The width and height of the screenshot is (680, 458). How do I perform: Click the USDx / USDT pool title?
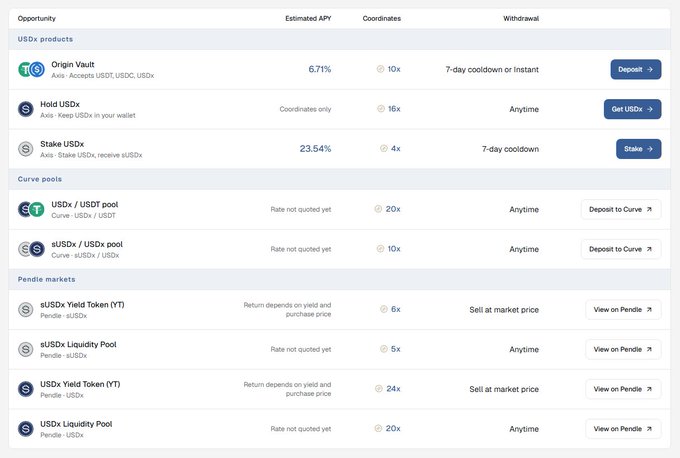(85, 205)
